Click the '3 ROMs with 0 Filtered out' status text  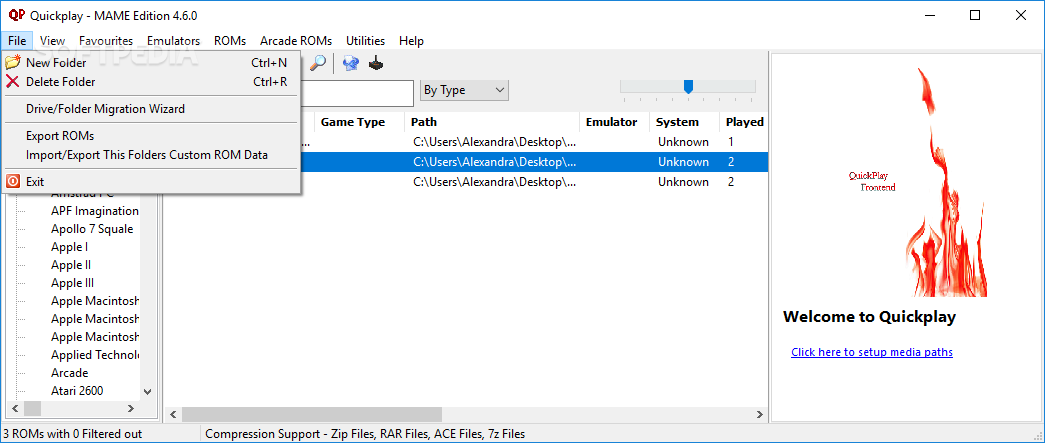click(73, 434)
